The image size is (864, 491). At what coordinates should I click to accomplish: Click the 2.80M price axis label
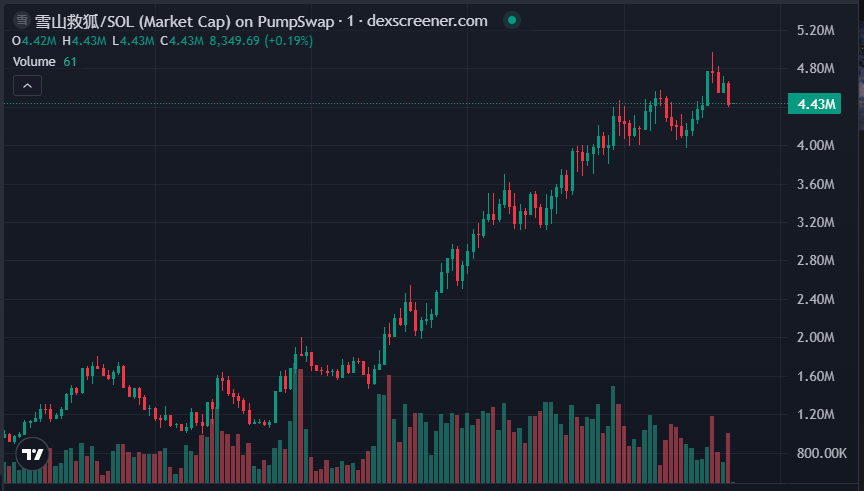click(x=816, y=260)
